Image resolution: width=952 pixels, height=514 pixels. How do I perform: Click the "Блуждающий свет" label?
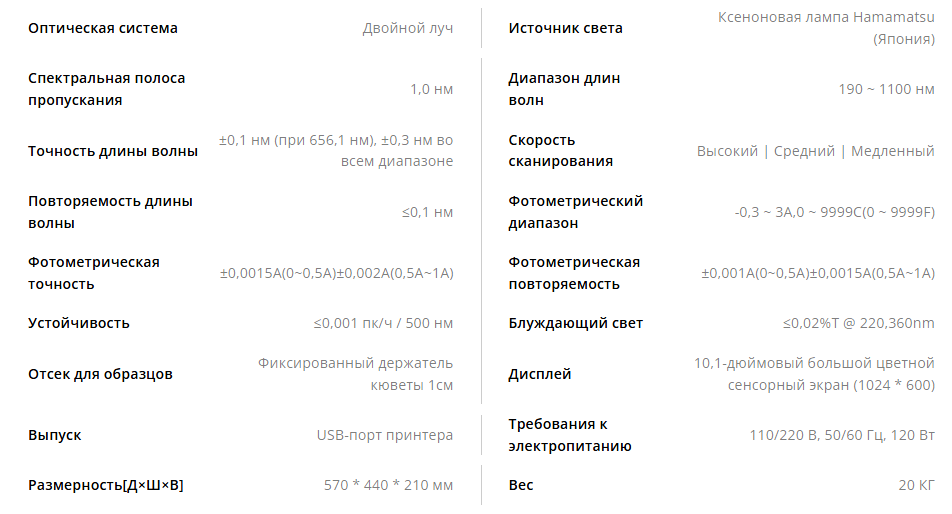tap(575, 323)
